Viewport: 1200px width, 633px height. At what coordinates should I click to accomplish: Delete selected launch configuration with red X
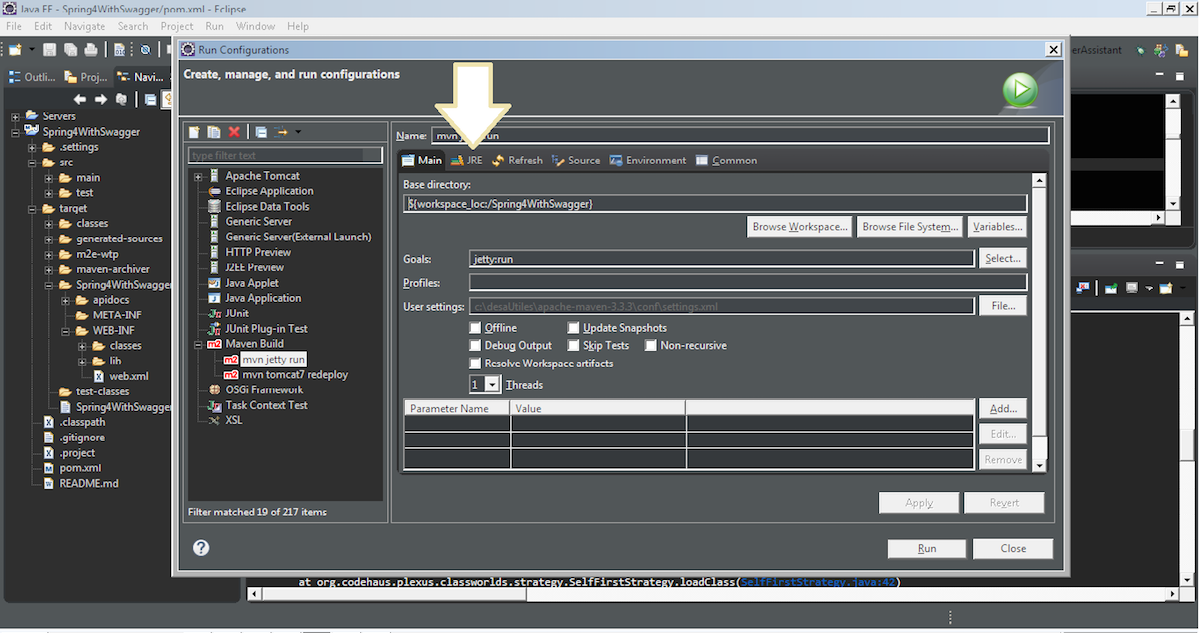[x=234, y=132]
